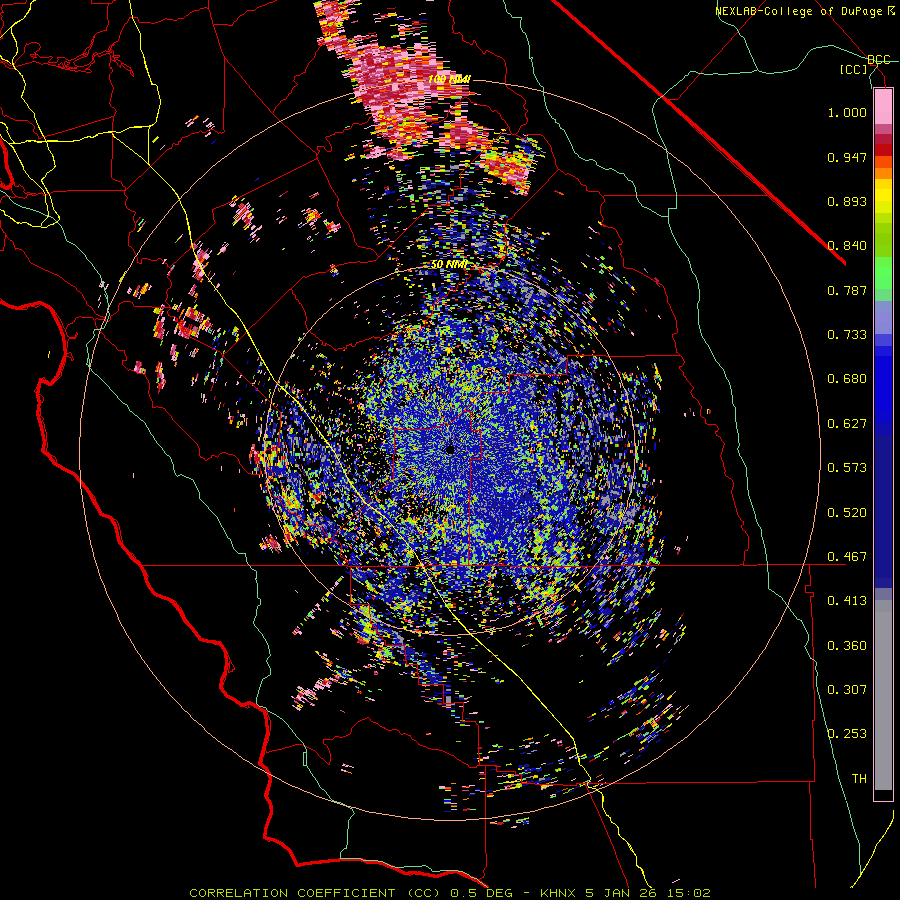This screenshot has height=900, width=900.
Task: Click the 0.840 scale value
Action: click(847, 246)
